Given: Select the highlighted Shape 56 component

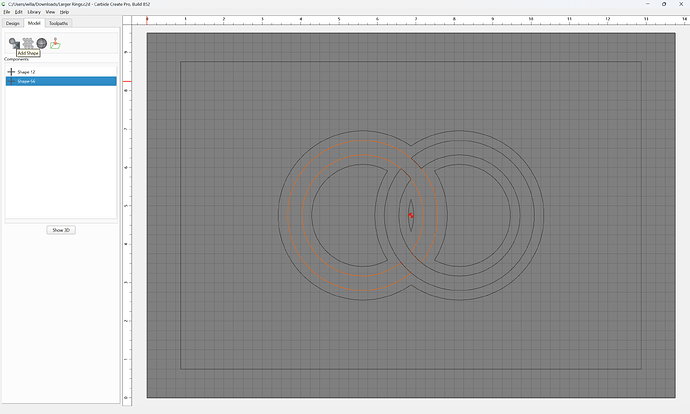Looking at the screenshot, I should pyautogui.click(x=61, y=81).
